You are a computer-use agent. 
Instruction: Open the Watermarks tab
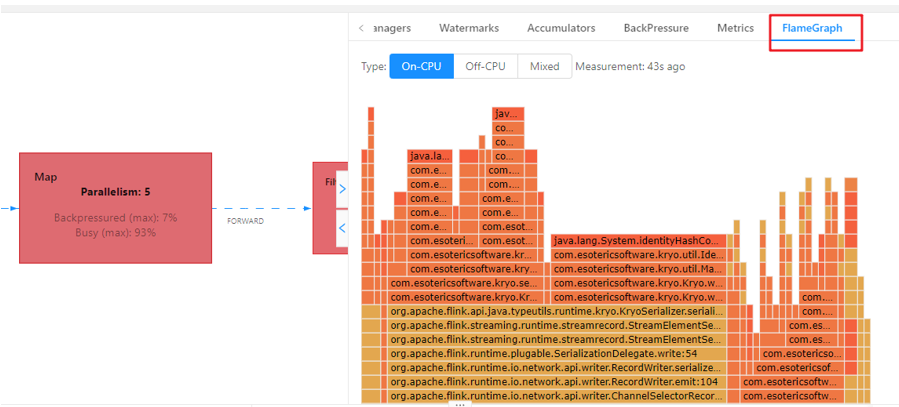tap(469, 28)
